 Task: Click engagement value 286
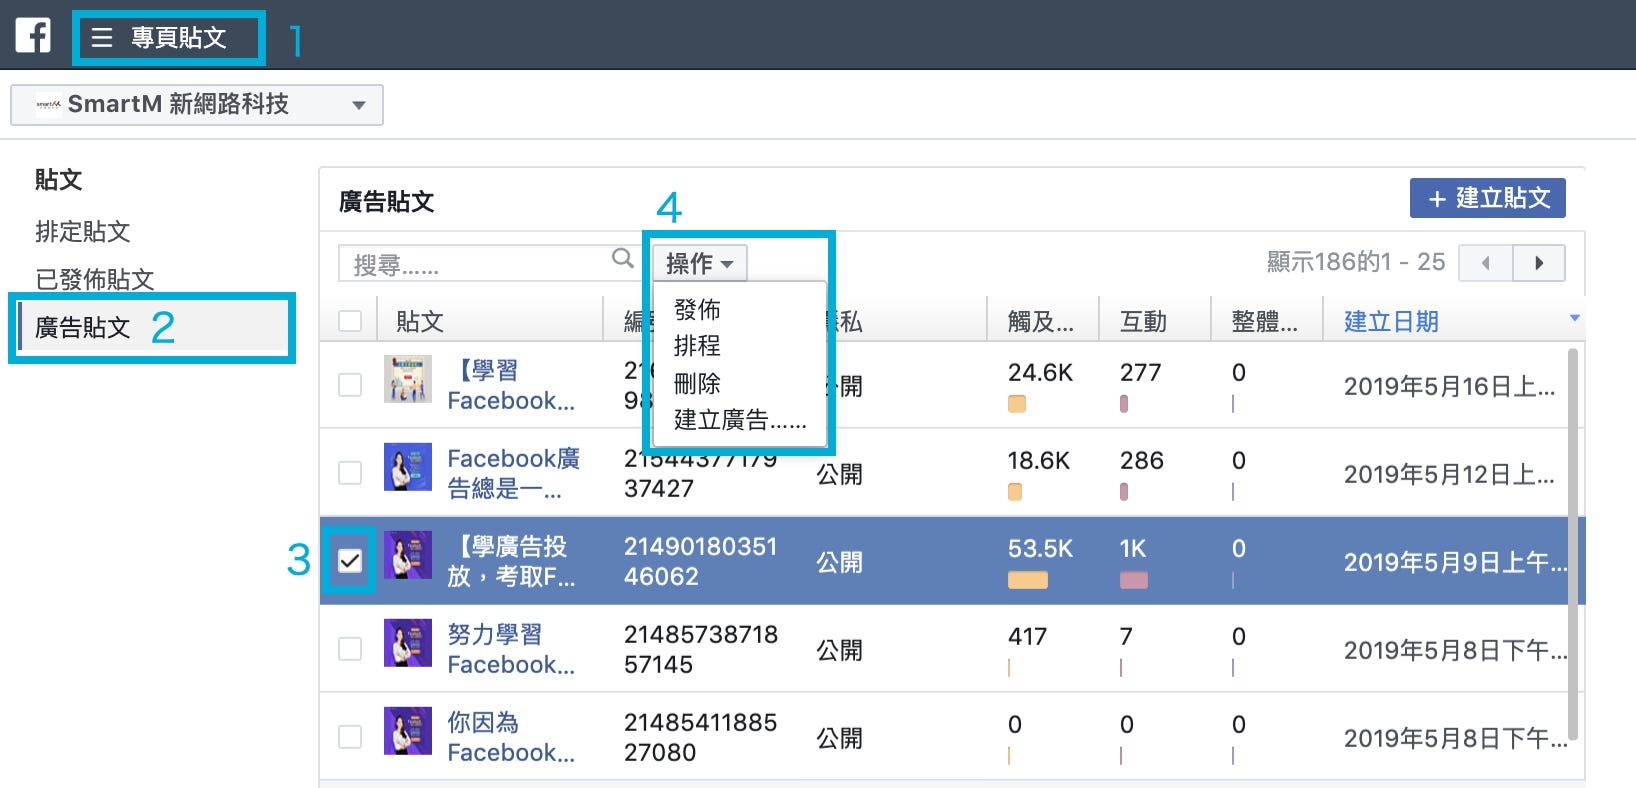click(1141, 461)
